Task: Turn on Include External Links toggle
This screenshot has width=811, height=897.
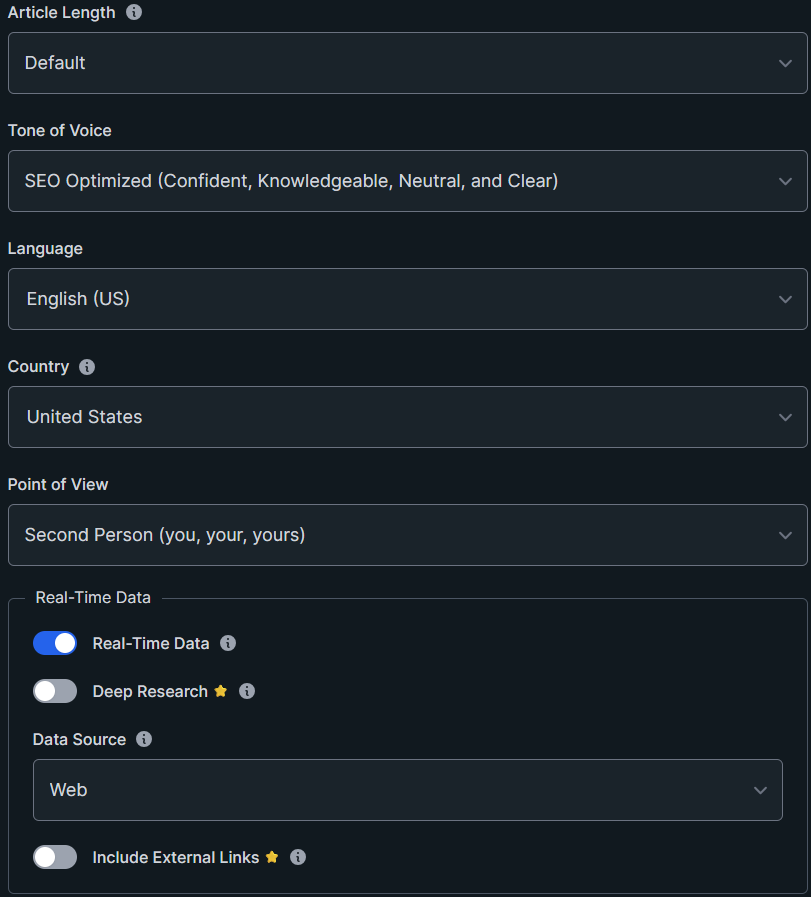Action: coord(55,857)
